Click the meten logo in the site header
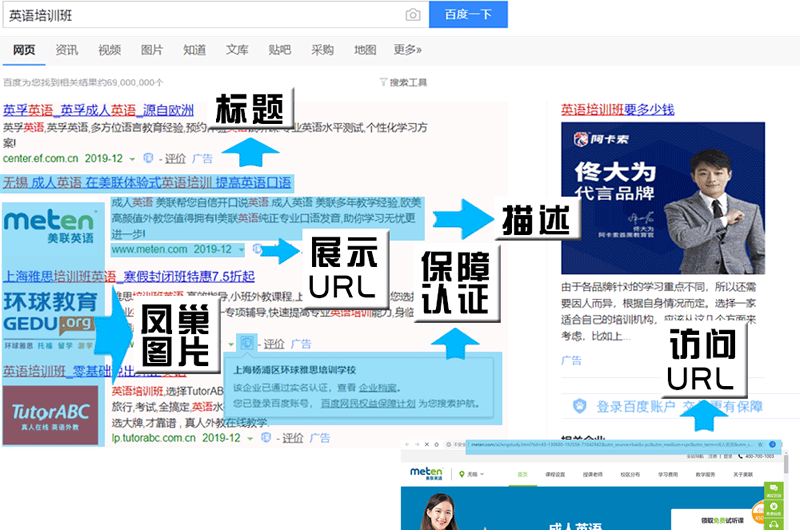The image size is (800, 530). tap(426, 473)
